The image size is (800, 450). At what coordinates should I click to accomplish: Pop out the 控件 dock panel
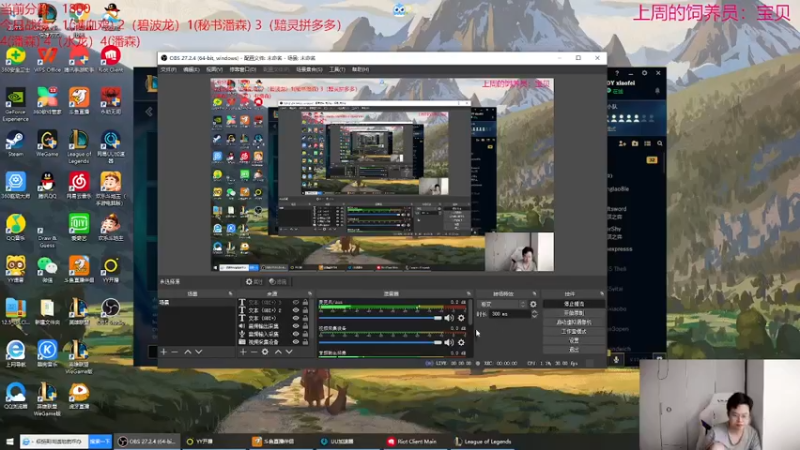coord(602,294)
